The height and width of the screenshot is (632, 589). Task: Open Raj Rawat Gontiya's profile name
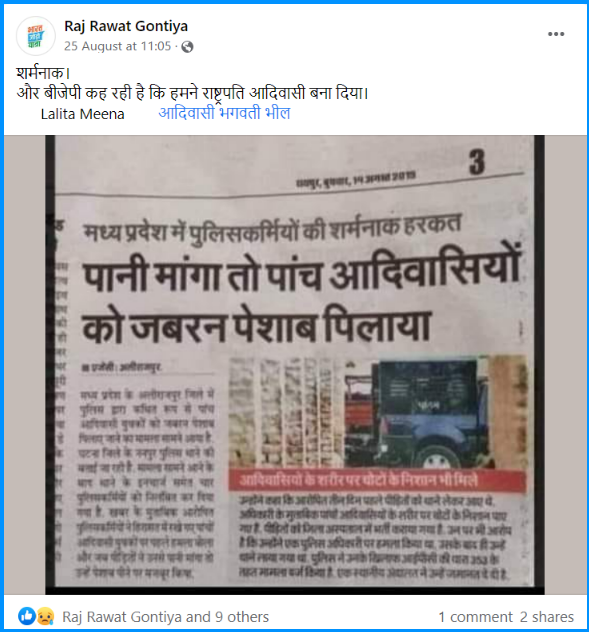pos(126,26)
